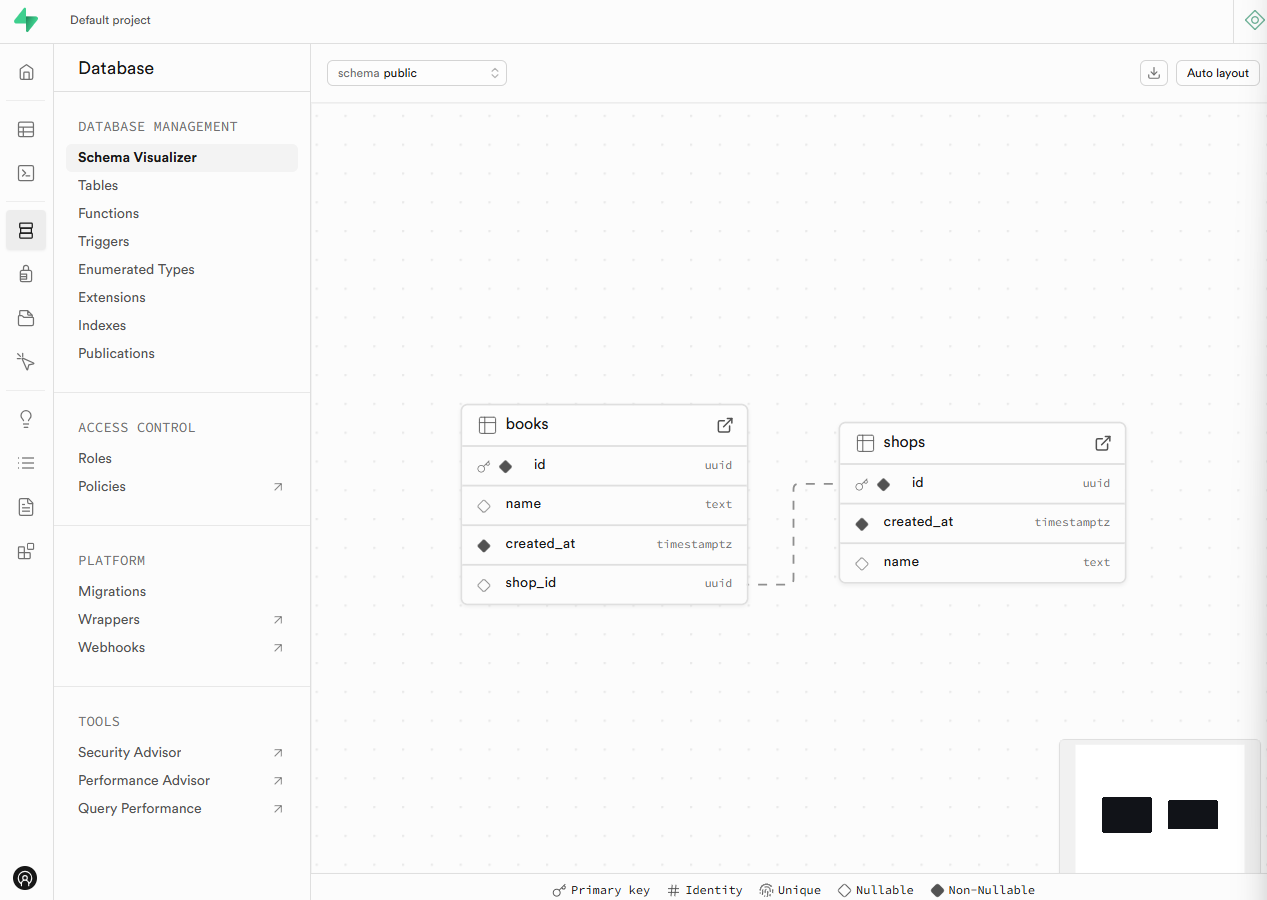Viewport: 1267px width, 900px height.
Task: Click the download schema image icon
Action: pyautogui.click(x=1153, y=72)
